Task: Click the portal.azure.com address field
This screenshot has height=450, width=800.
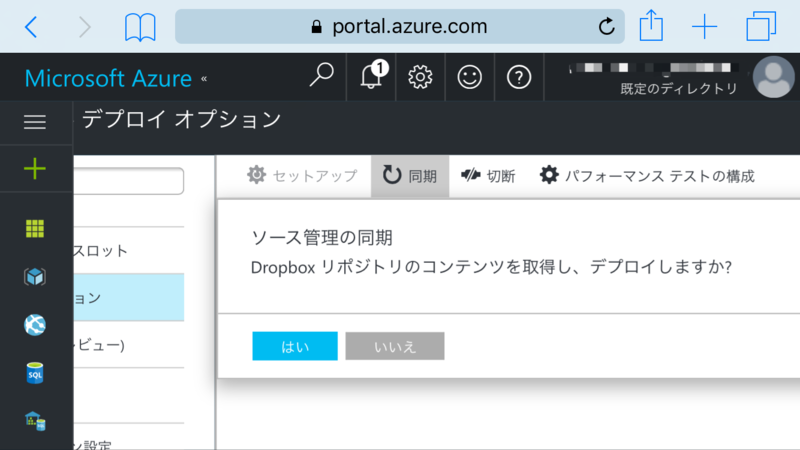Action: pyautogui.click(x=399, y=26)
